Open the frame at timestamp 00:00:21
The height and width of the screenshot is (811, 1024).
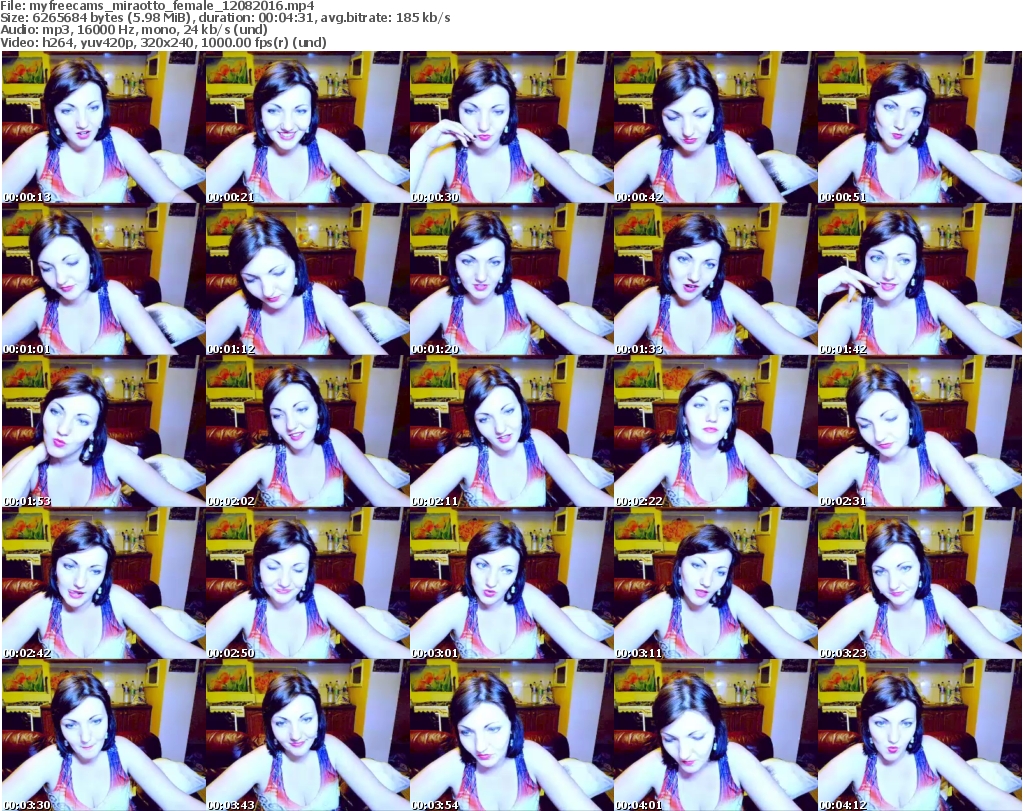308,127
